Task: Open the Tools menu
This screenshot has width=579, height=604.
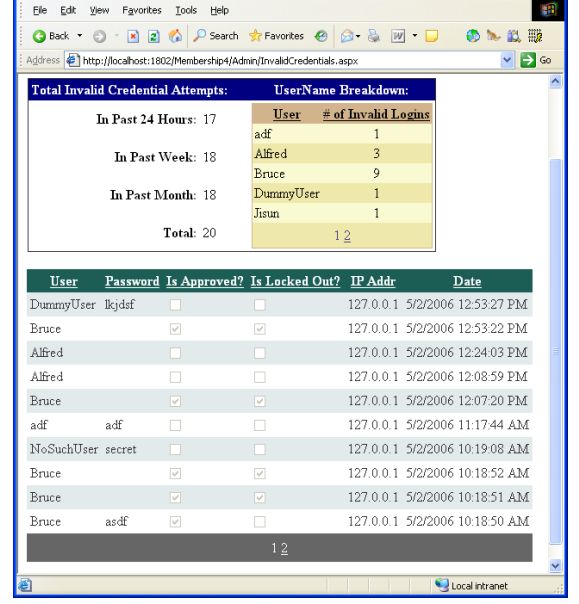Action: point(186,10)
